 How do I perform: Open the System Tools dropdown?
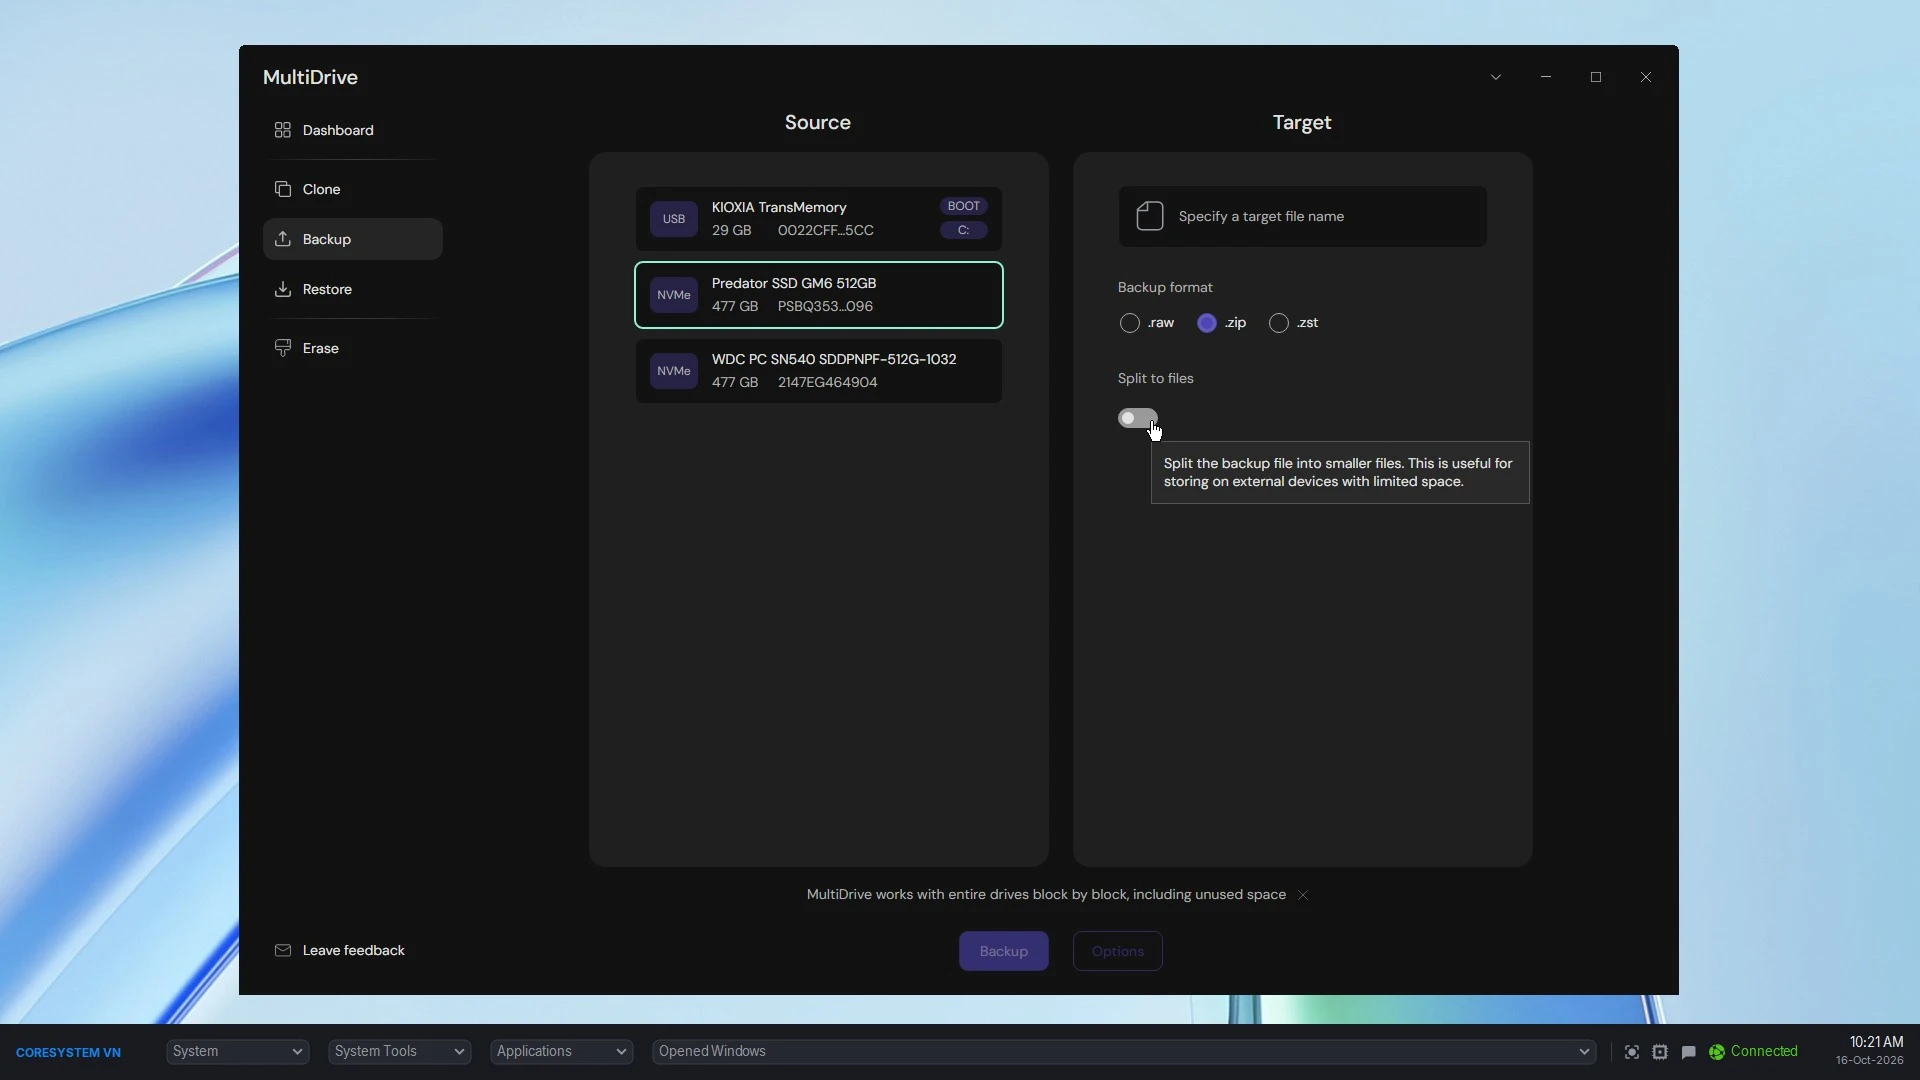399,1051
